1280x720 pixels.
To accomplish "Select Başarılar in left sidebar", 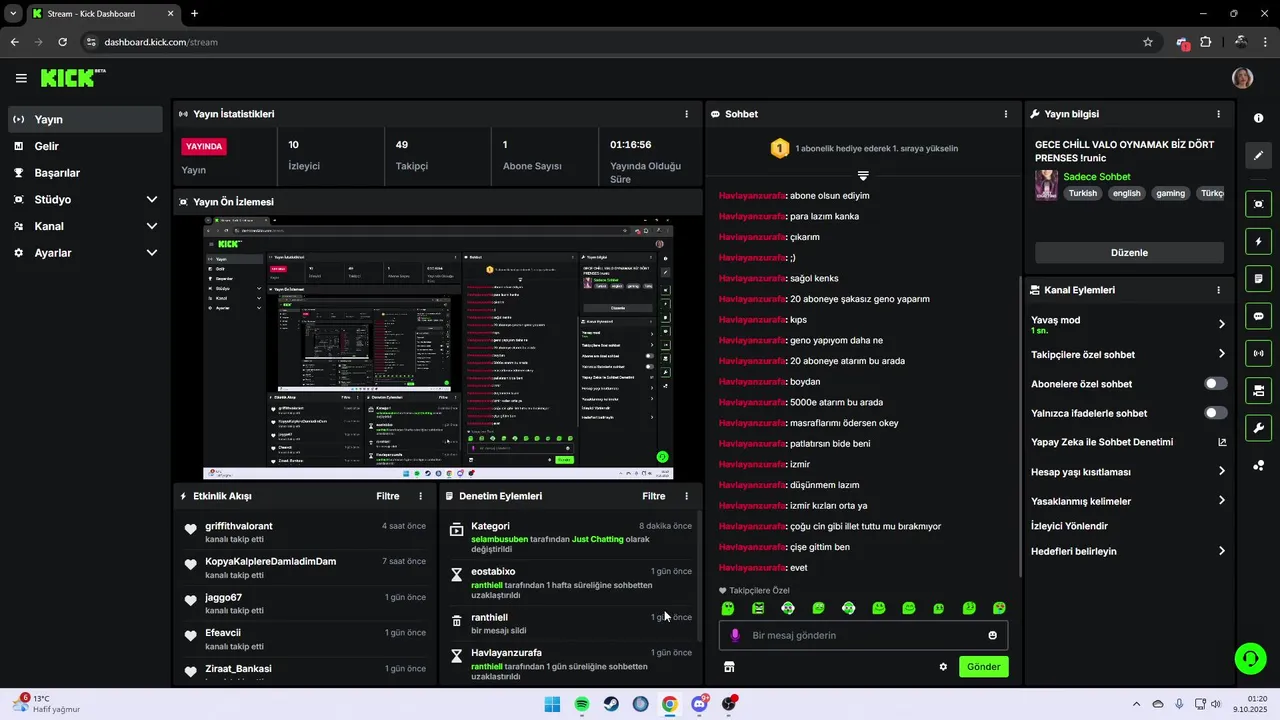I will click(x=85, y=173).
